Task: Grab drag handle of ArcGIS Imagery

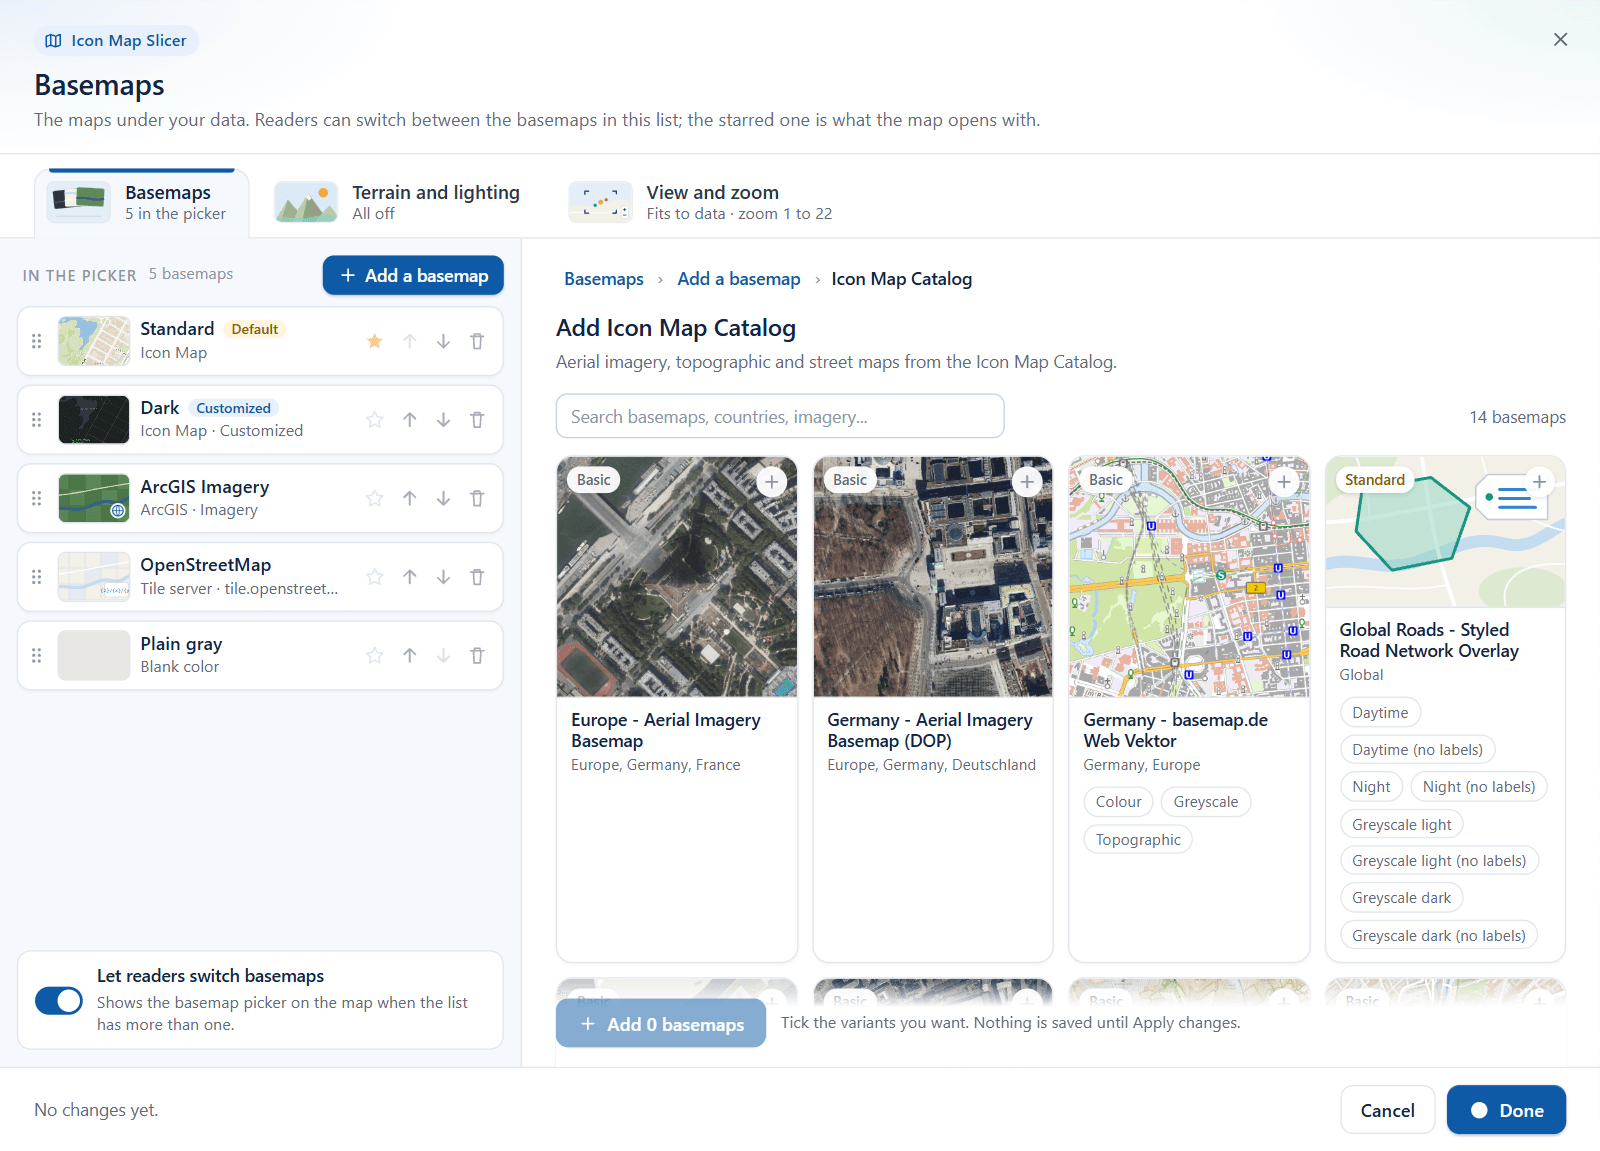Action: [x=37, y=498]
